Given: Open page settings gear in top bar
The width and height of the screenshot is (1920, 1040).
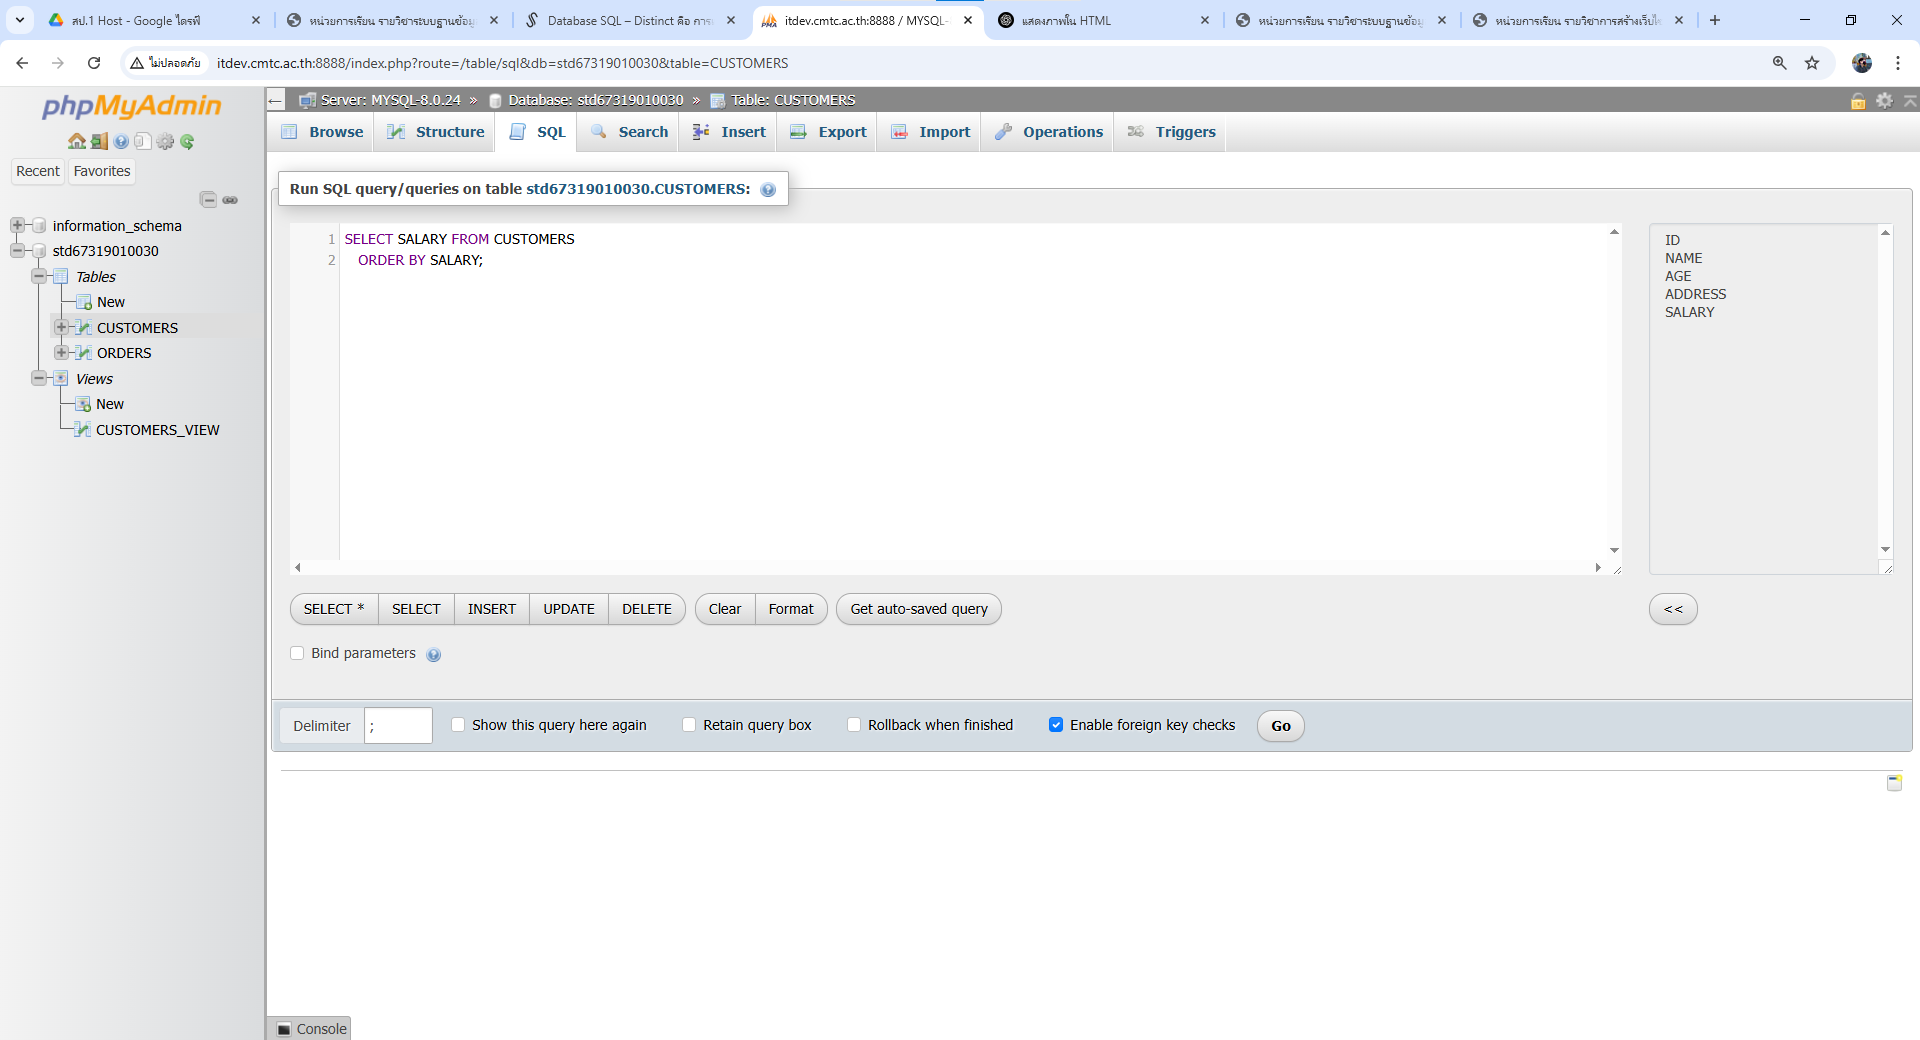Looking at the screenshot, I should click(x=1884, y=101).
